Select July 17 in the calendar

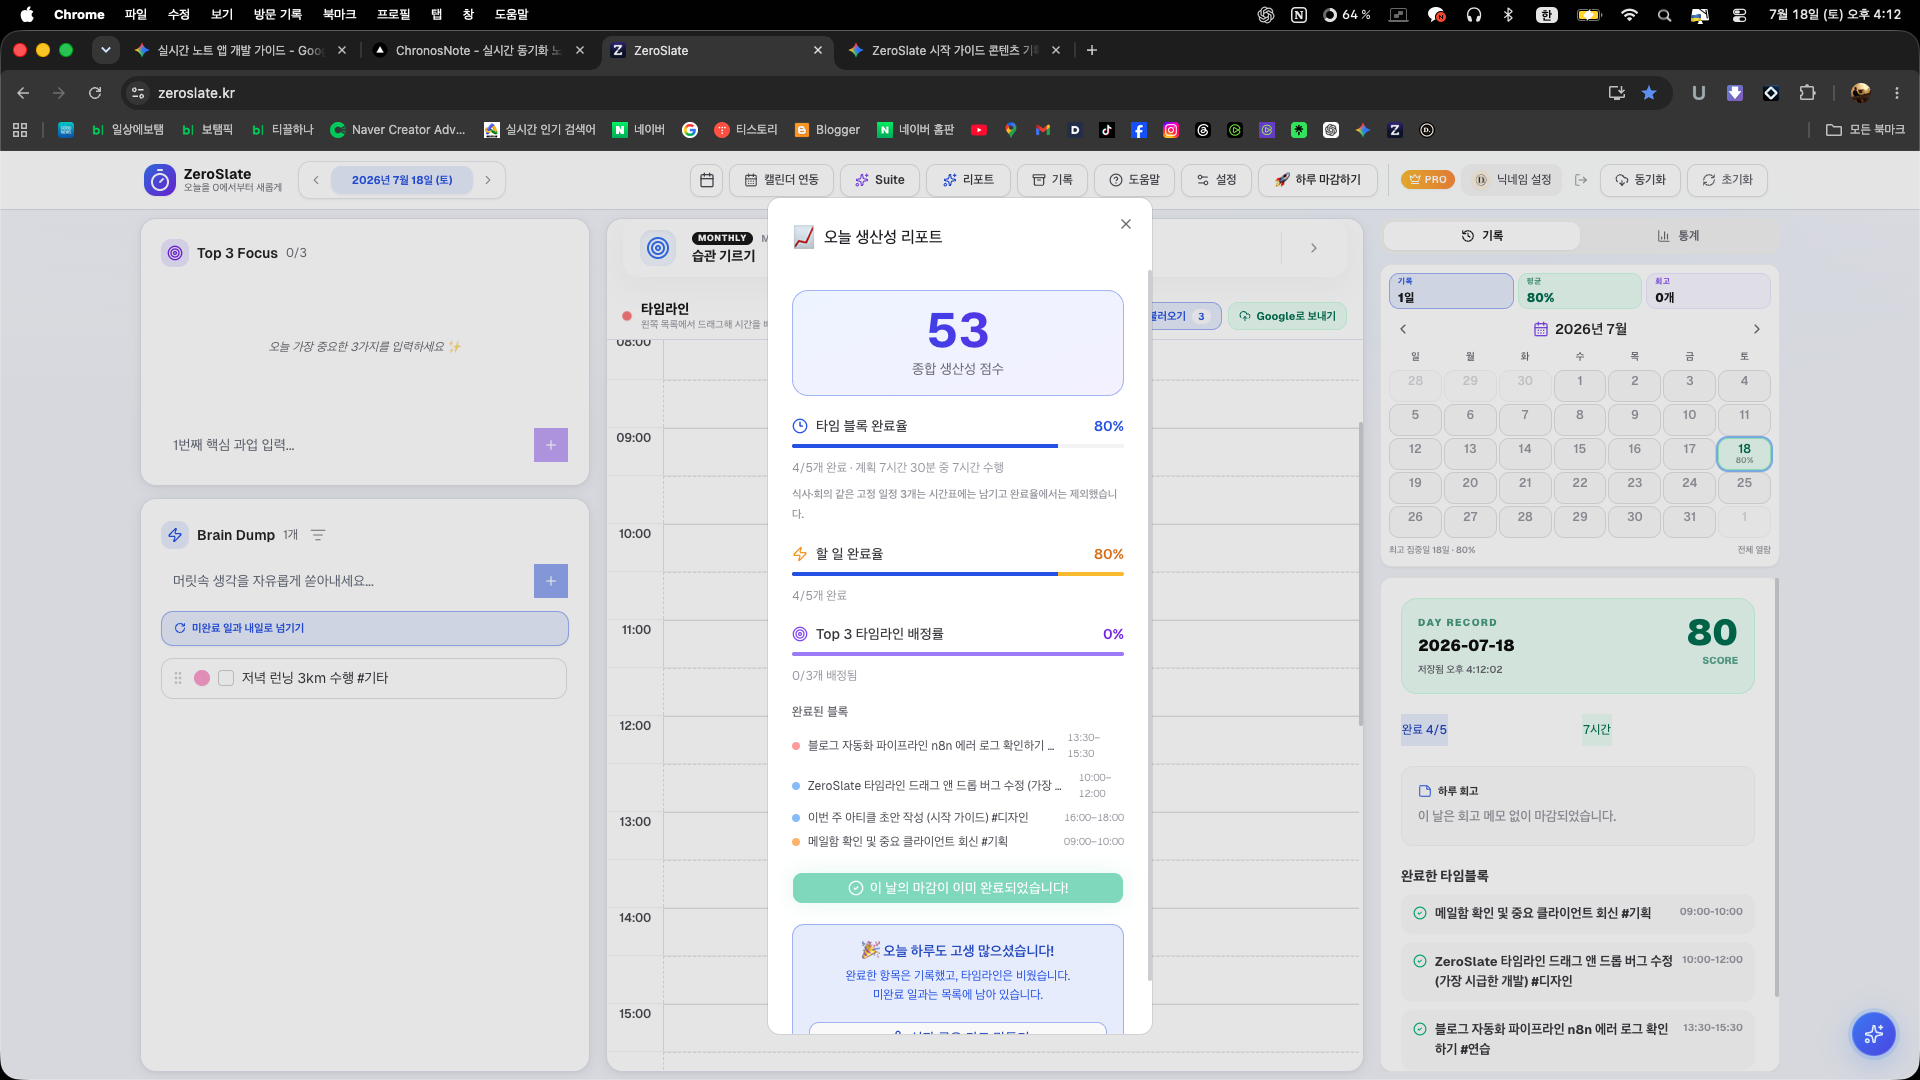point(1689,454)
